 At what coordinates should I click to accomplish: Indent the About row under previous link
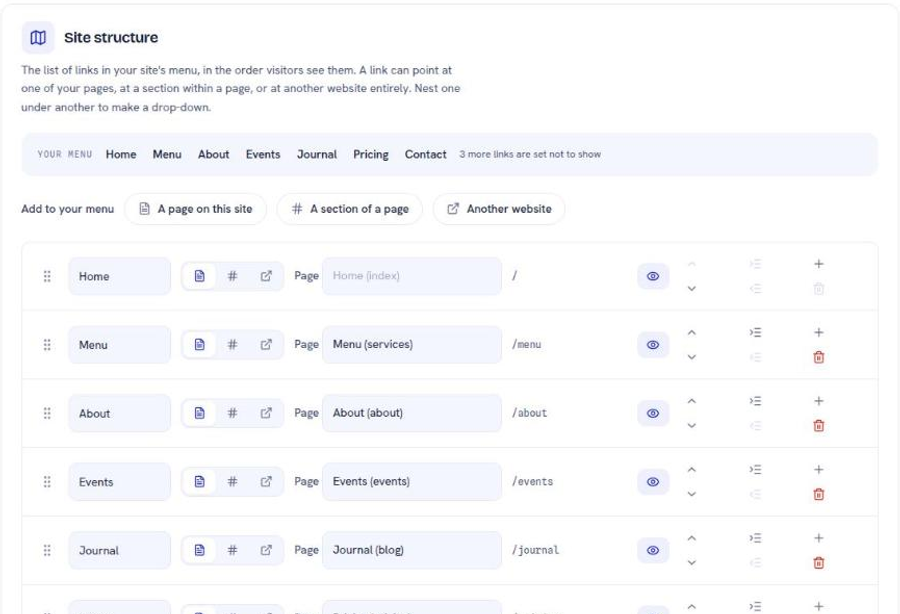[x=755, y=401]
